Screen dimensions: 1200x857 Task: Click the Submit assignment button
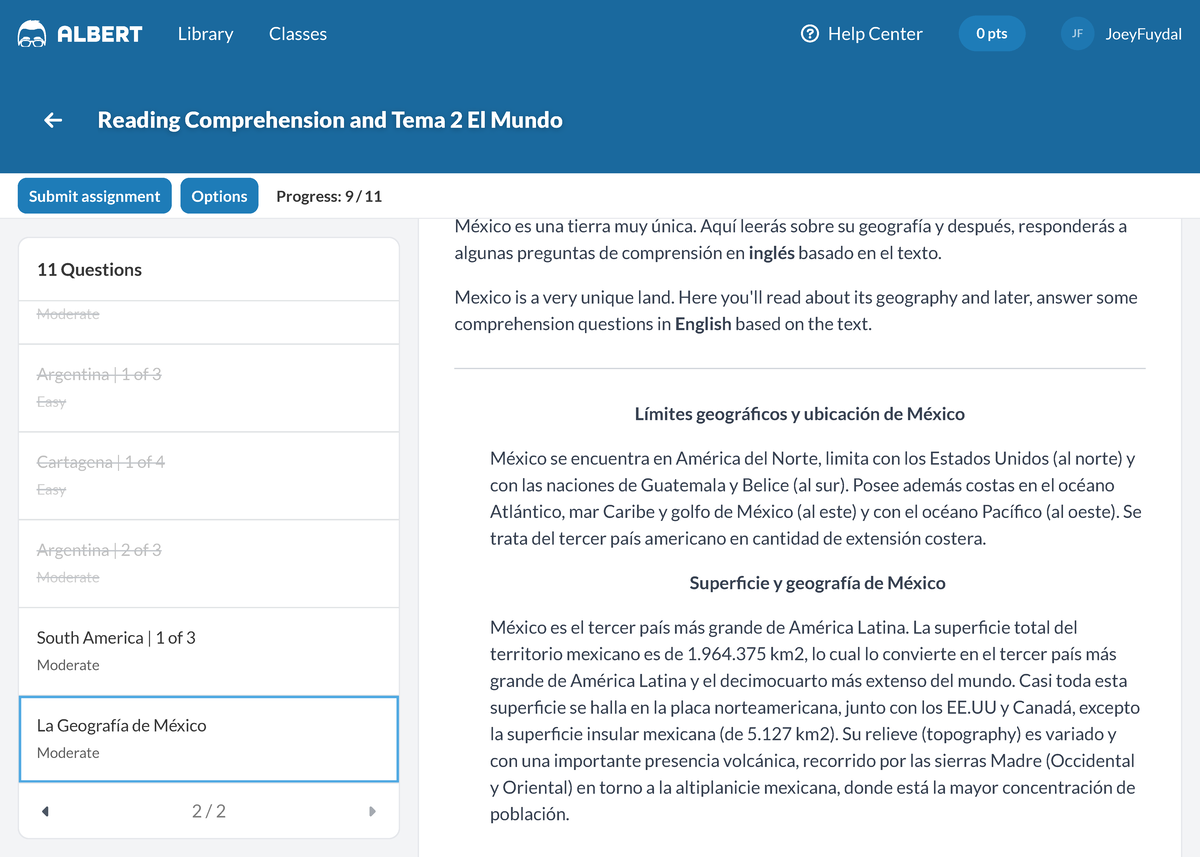tap(94, 196)
